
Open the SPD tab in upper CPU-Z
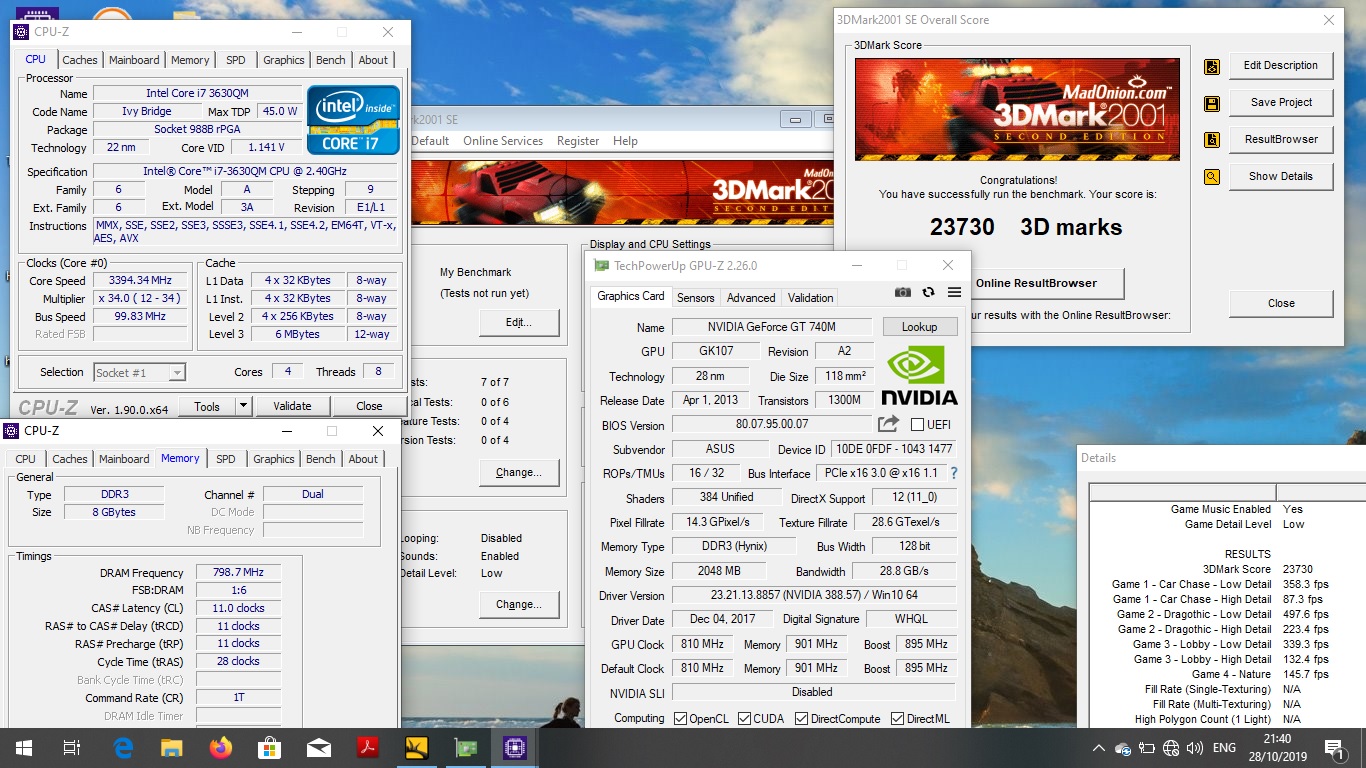click(235, 60)
